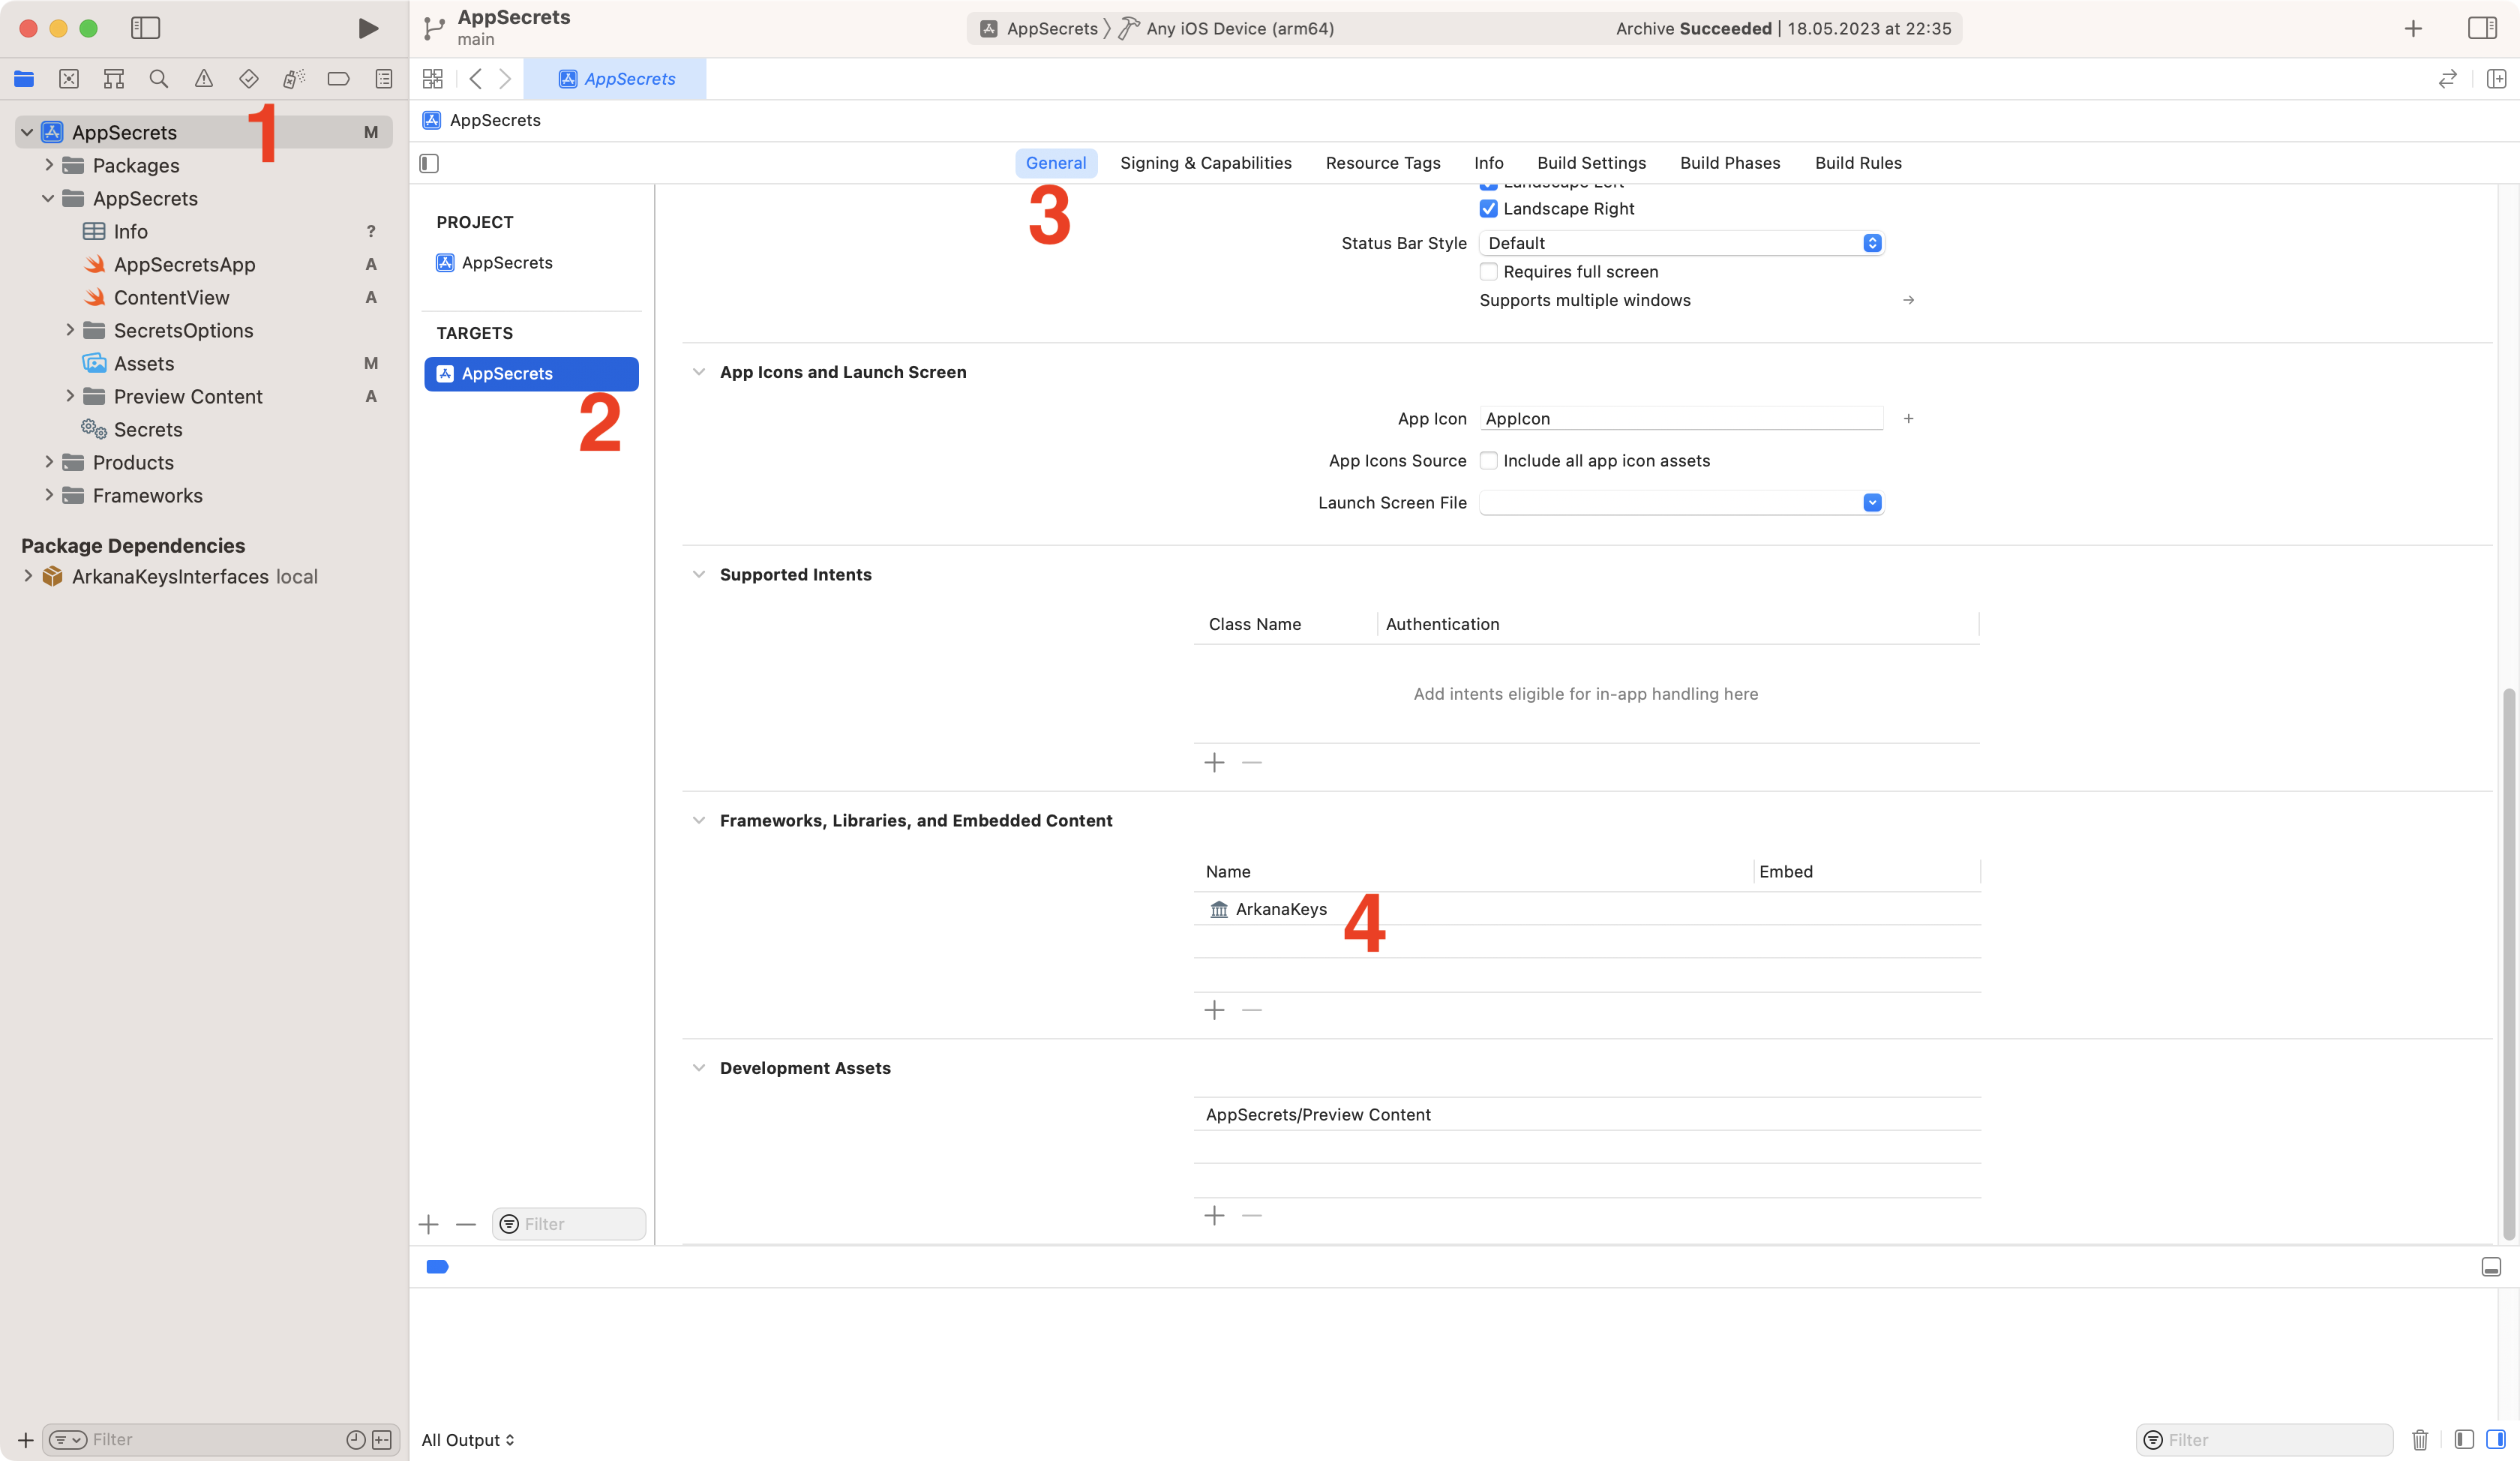Toggle the blue breakpoint activation tag
Image resolution: width=2520 pixels, height=1461 pixels.
point(437,1267)
